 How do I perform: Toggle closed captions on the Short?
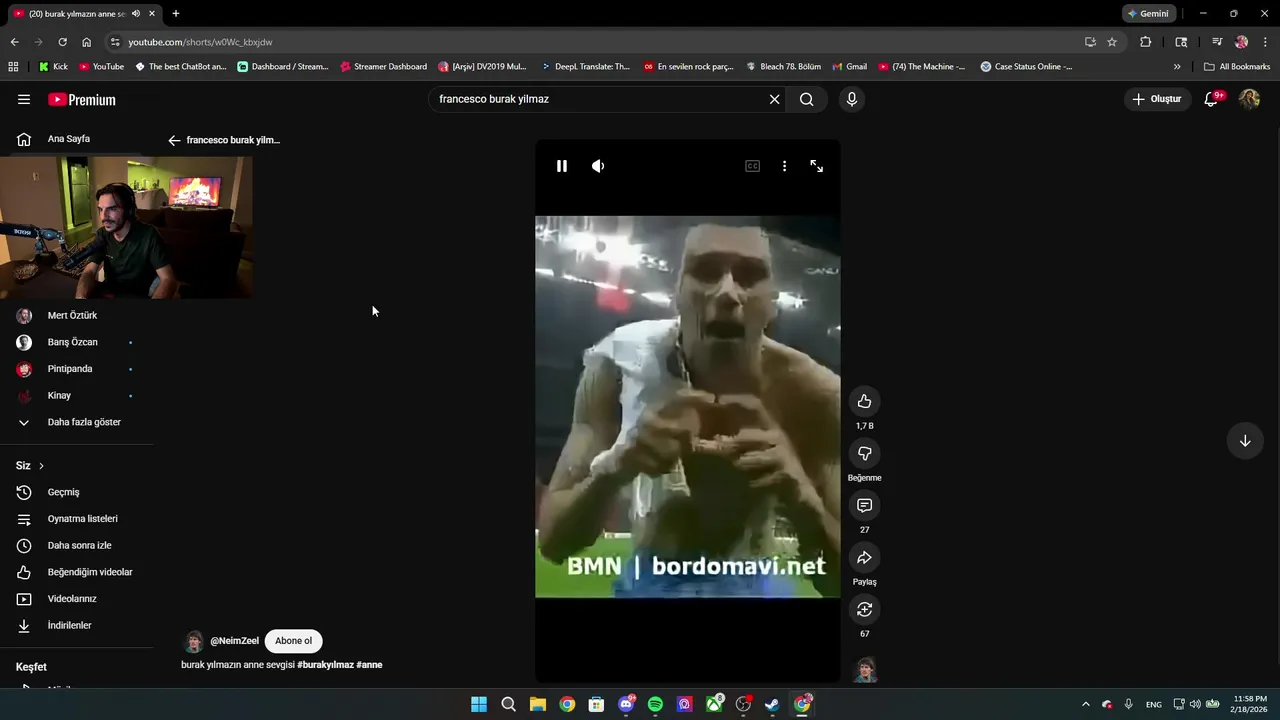tap(752, 166)
